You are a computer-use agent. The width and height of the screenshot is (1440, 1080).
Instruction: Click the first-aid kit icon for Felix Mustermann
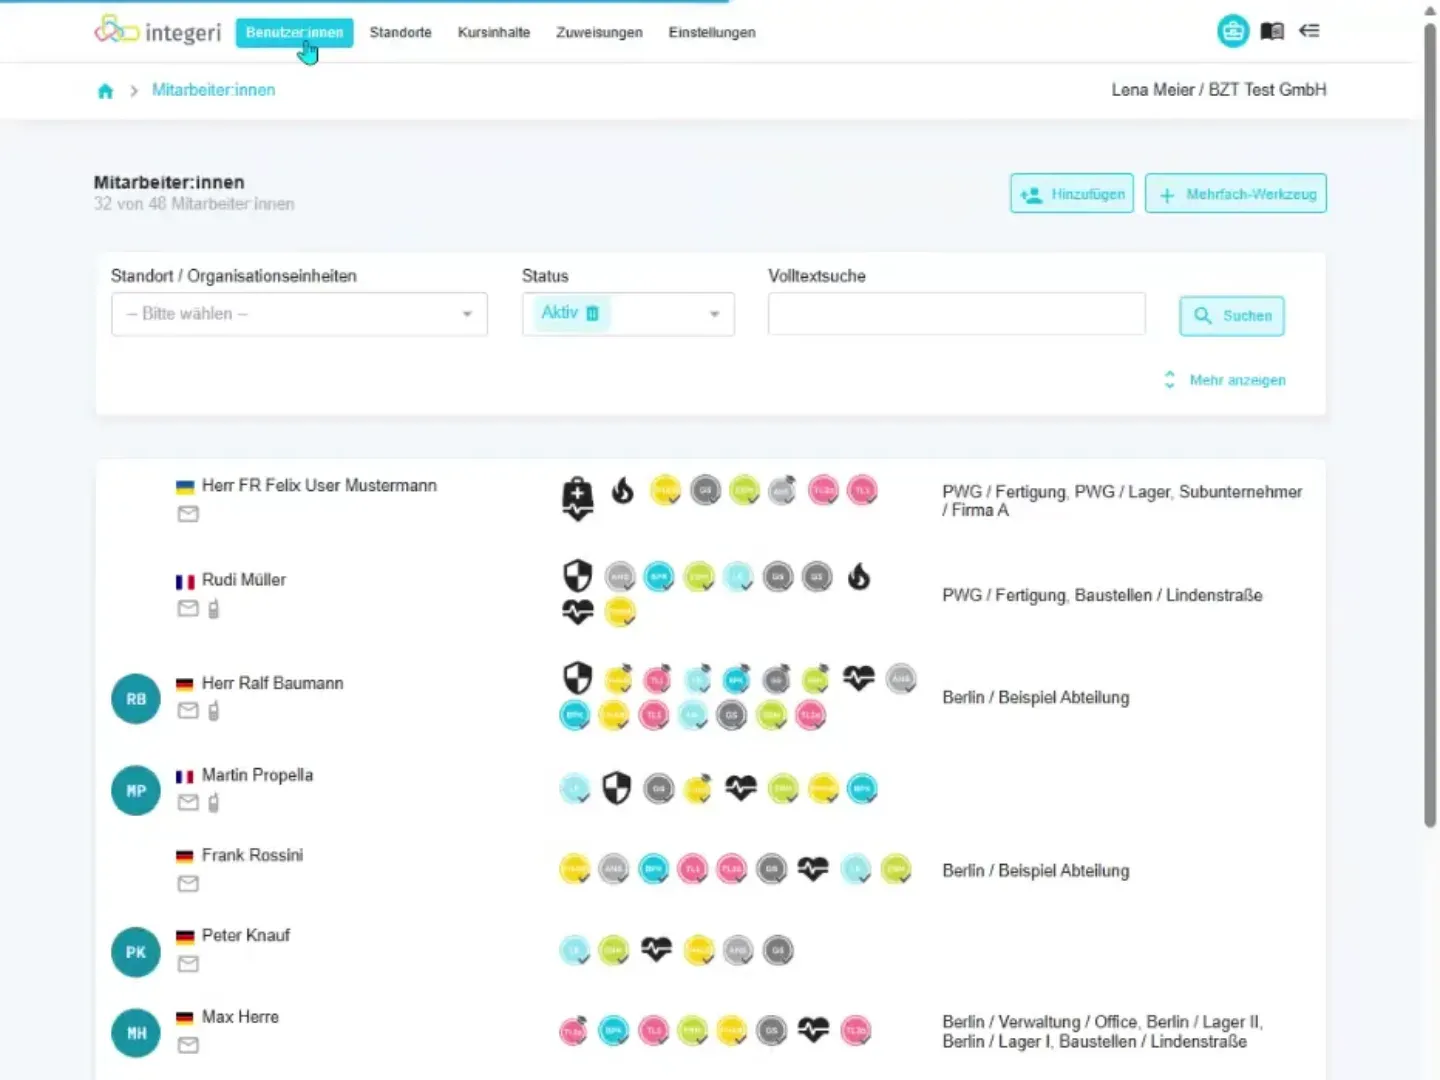point(577,498)
